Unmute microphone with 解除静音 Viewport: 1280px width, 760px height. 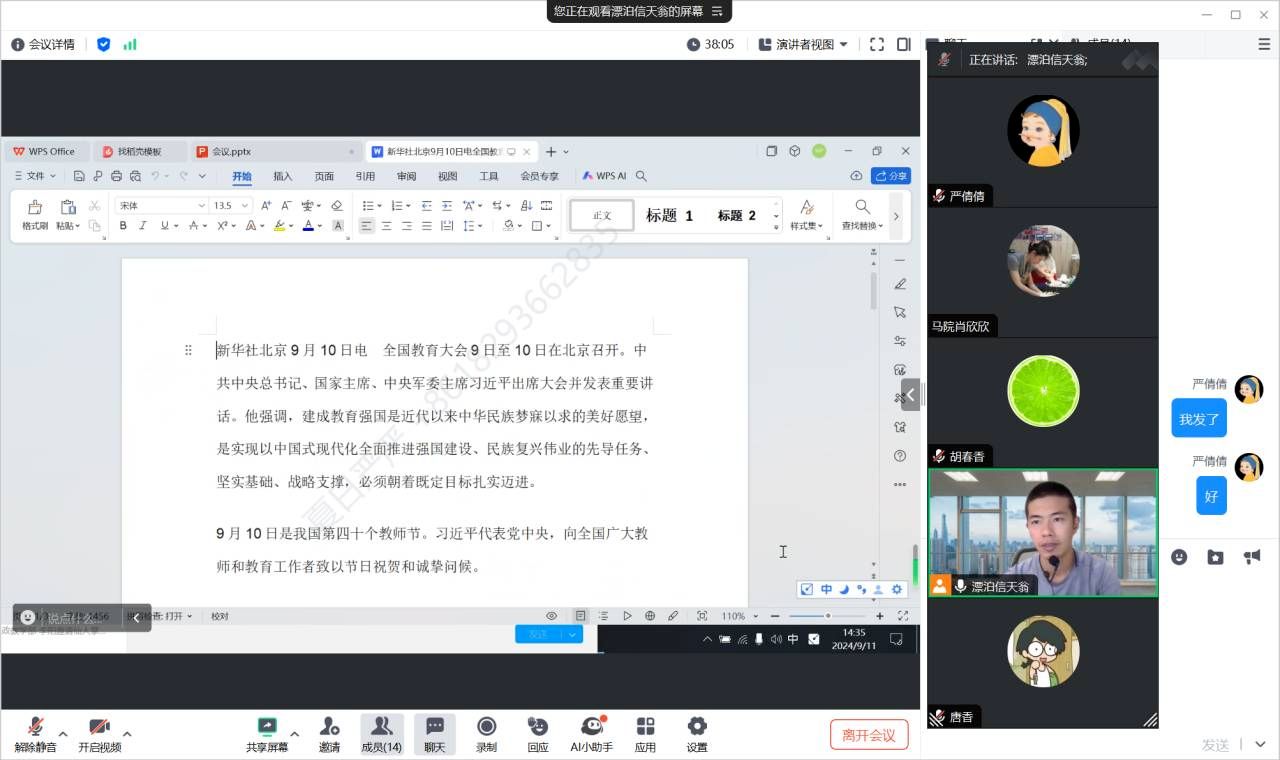36,727
